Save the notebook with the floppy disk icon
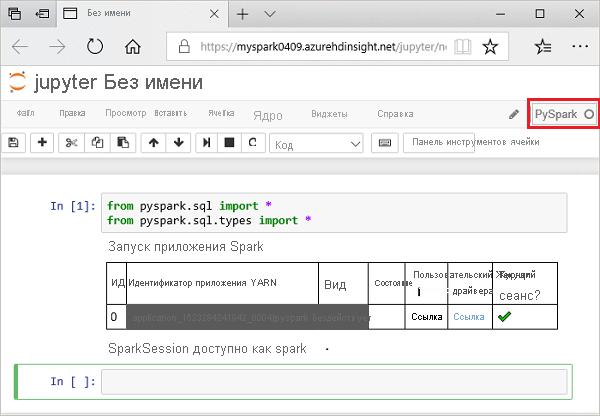600x416 pixels. (x=13, y=143)
